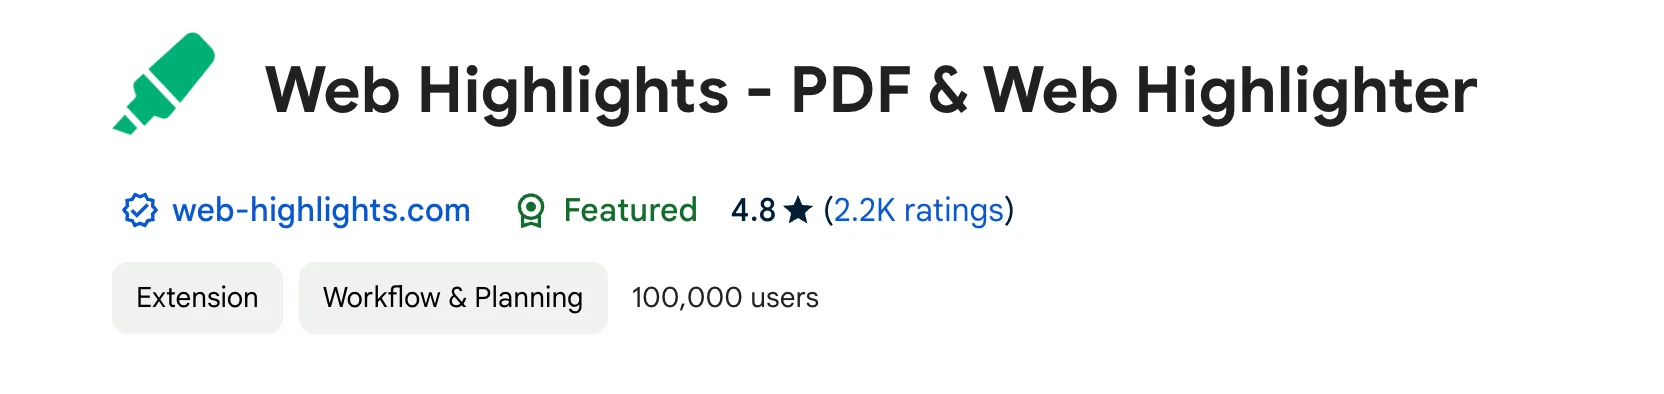Click the 100,000 users count text
The height and width of the screenshot is (394, 1664).
pyautogui.click(x=725, y=298)
